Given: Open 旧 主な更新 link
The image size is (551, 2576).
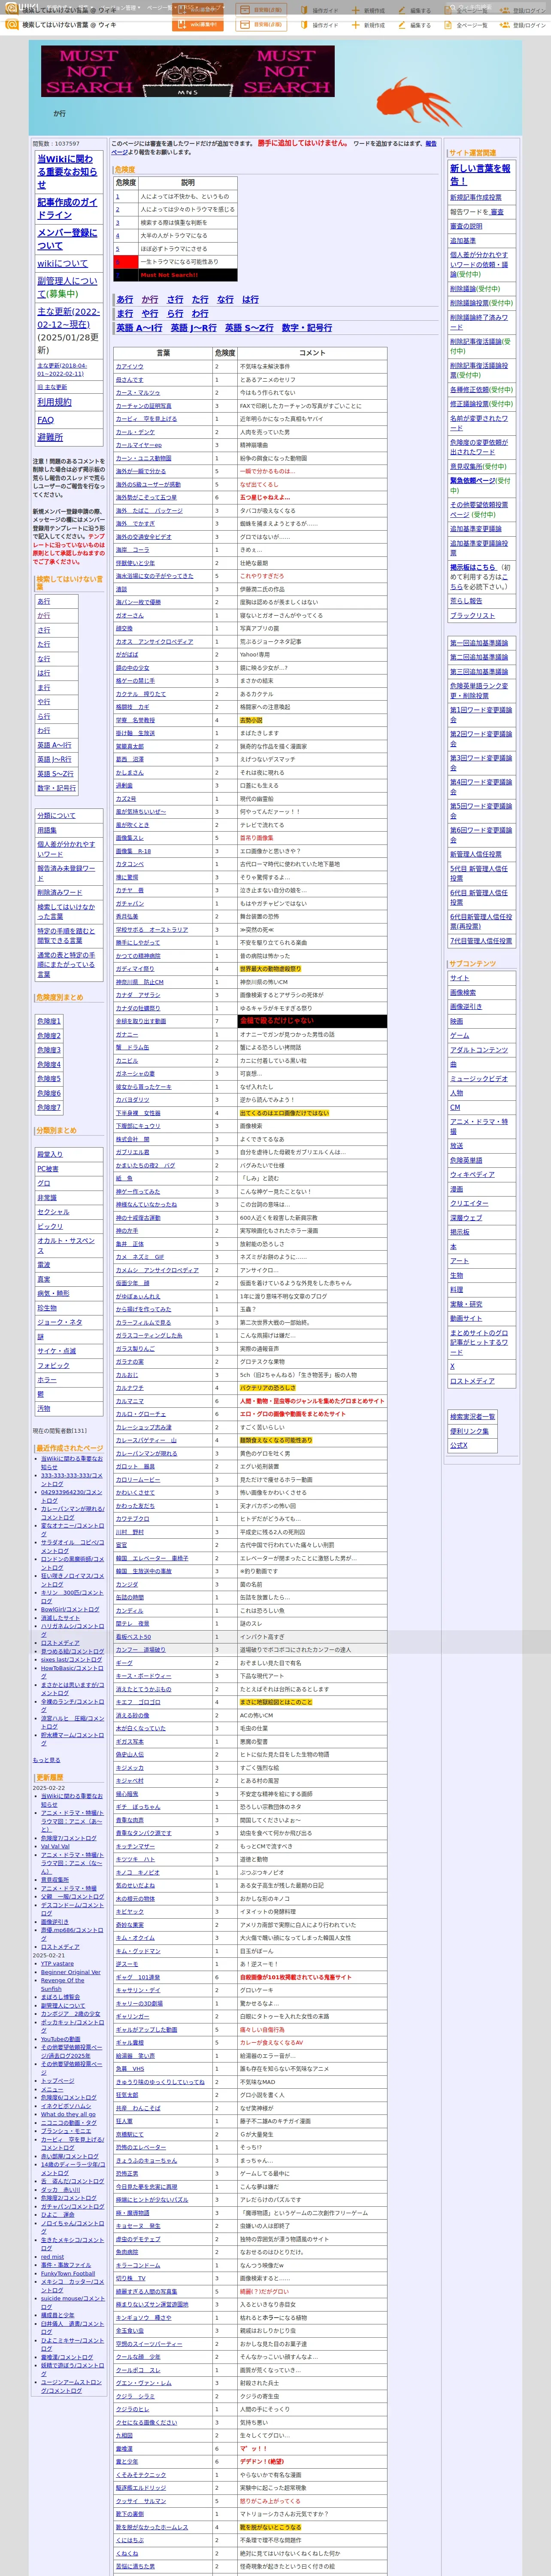Looking at the screenshot, I should tap(52, 387).
